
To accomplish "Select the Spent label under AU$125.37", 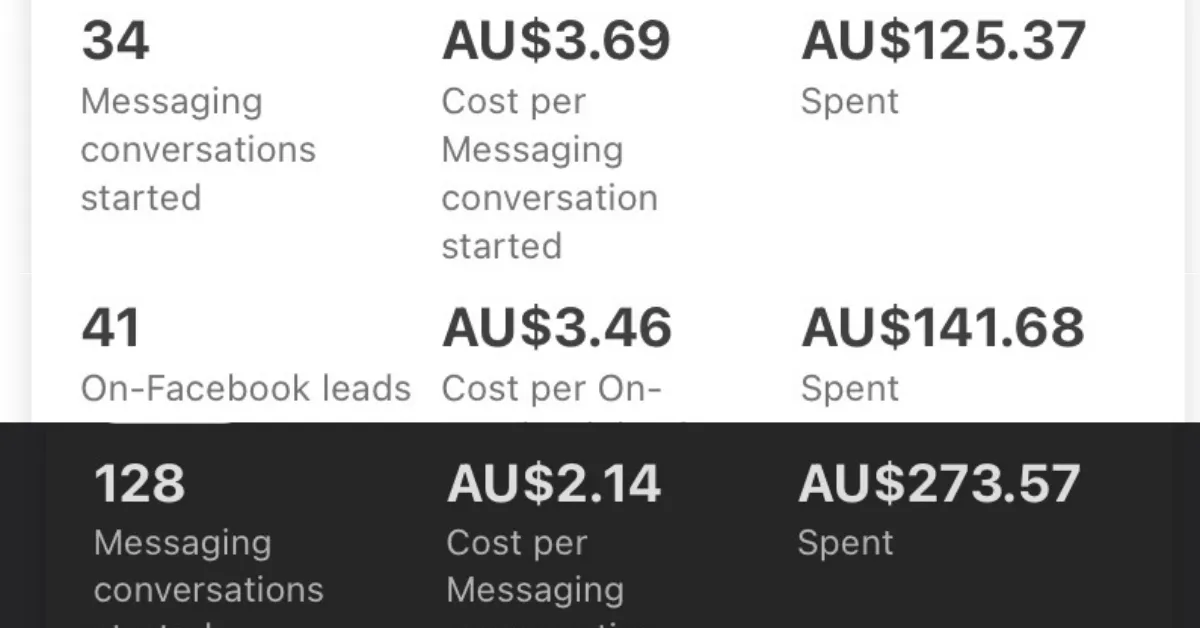I will tap(849, 101).
